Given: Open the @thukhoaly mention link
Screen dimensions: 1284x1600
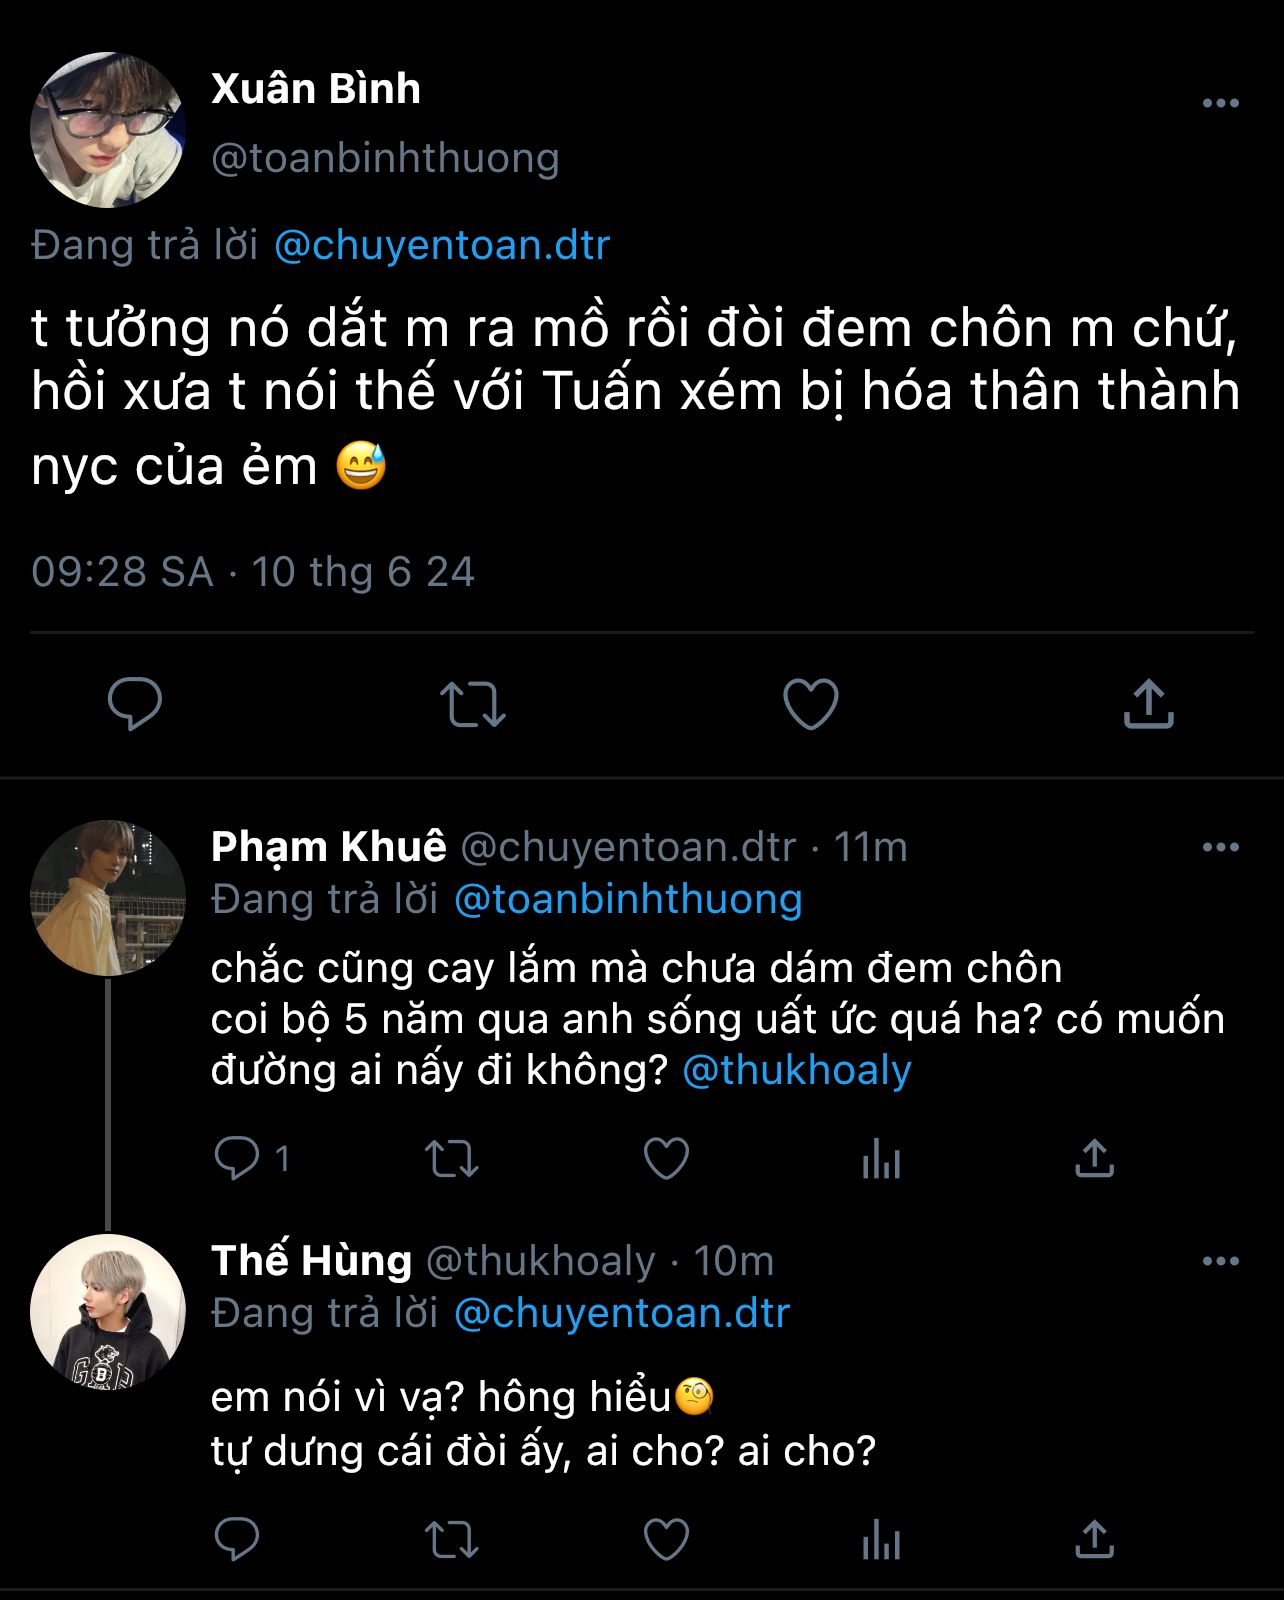Looking at the screenshot, I should coord(796,1070).
